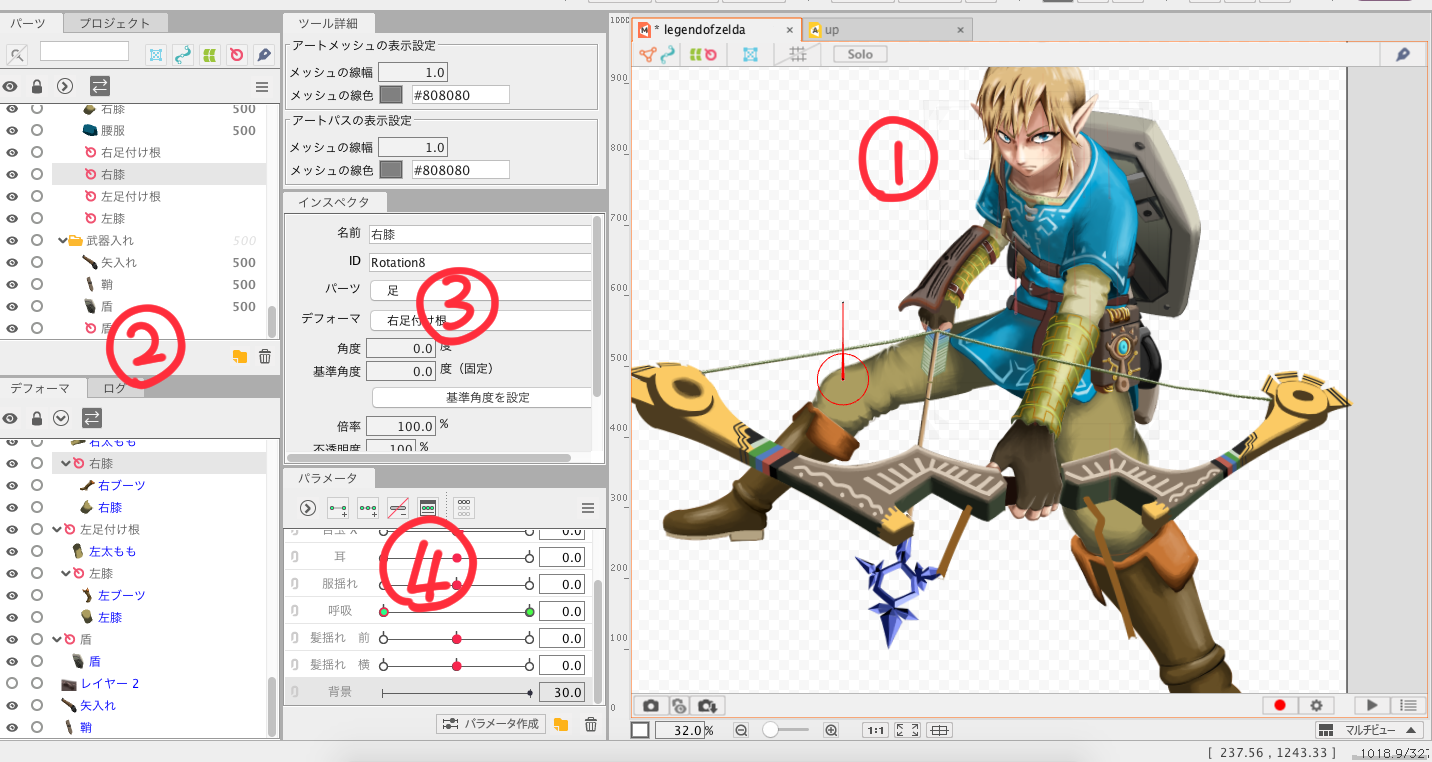This screenshot has width=1432, height=762.
Task: Click the pin icon at canvas top right
Action: (1403, 54)
